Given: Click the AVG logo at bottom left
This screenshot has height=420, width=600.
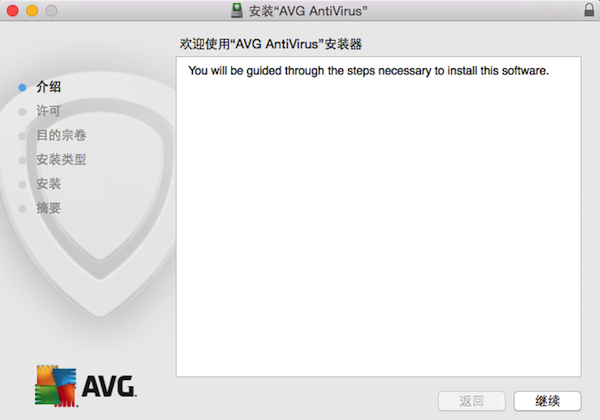Looking at the screenshot, I should coord(86,386).
